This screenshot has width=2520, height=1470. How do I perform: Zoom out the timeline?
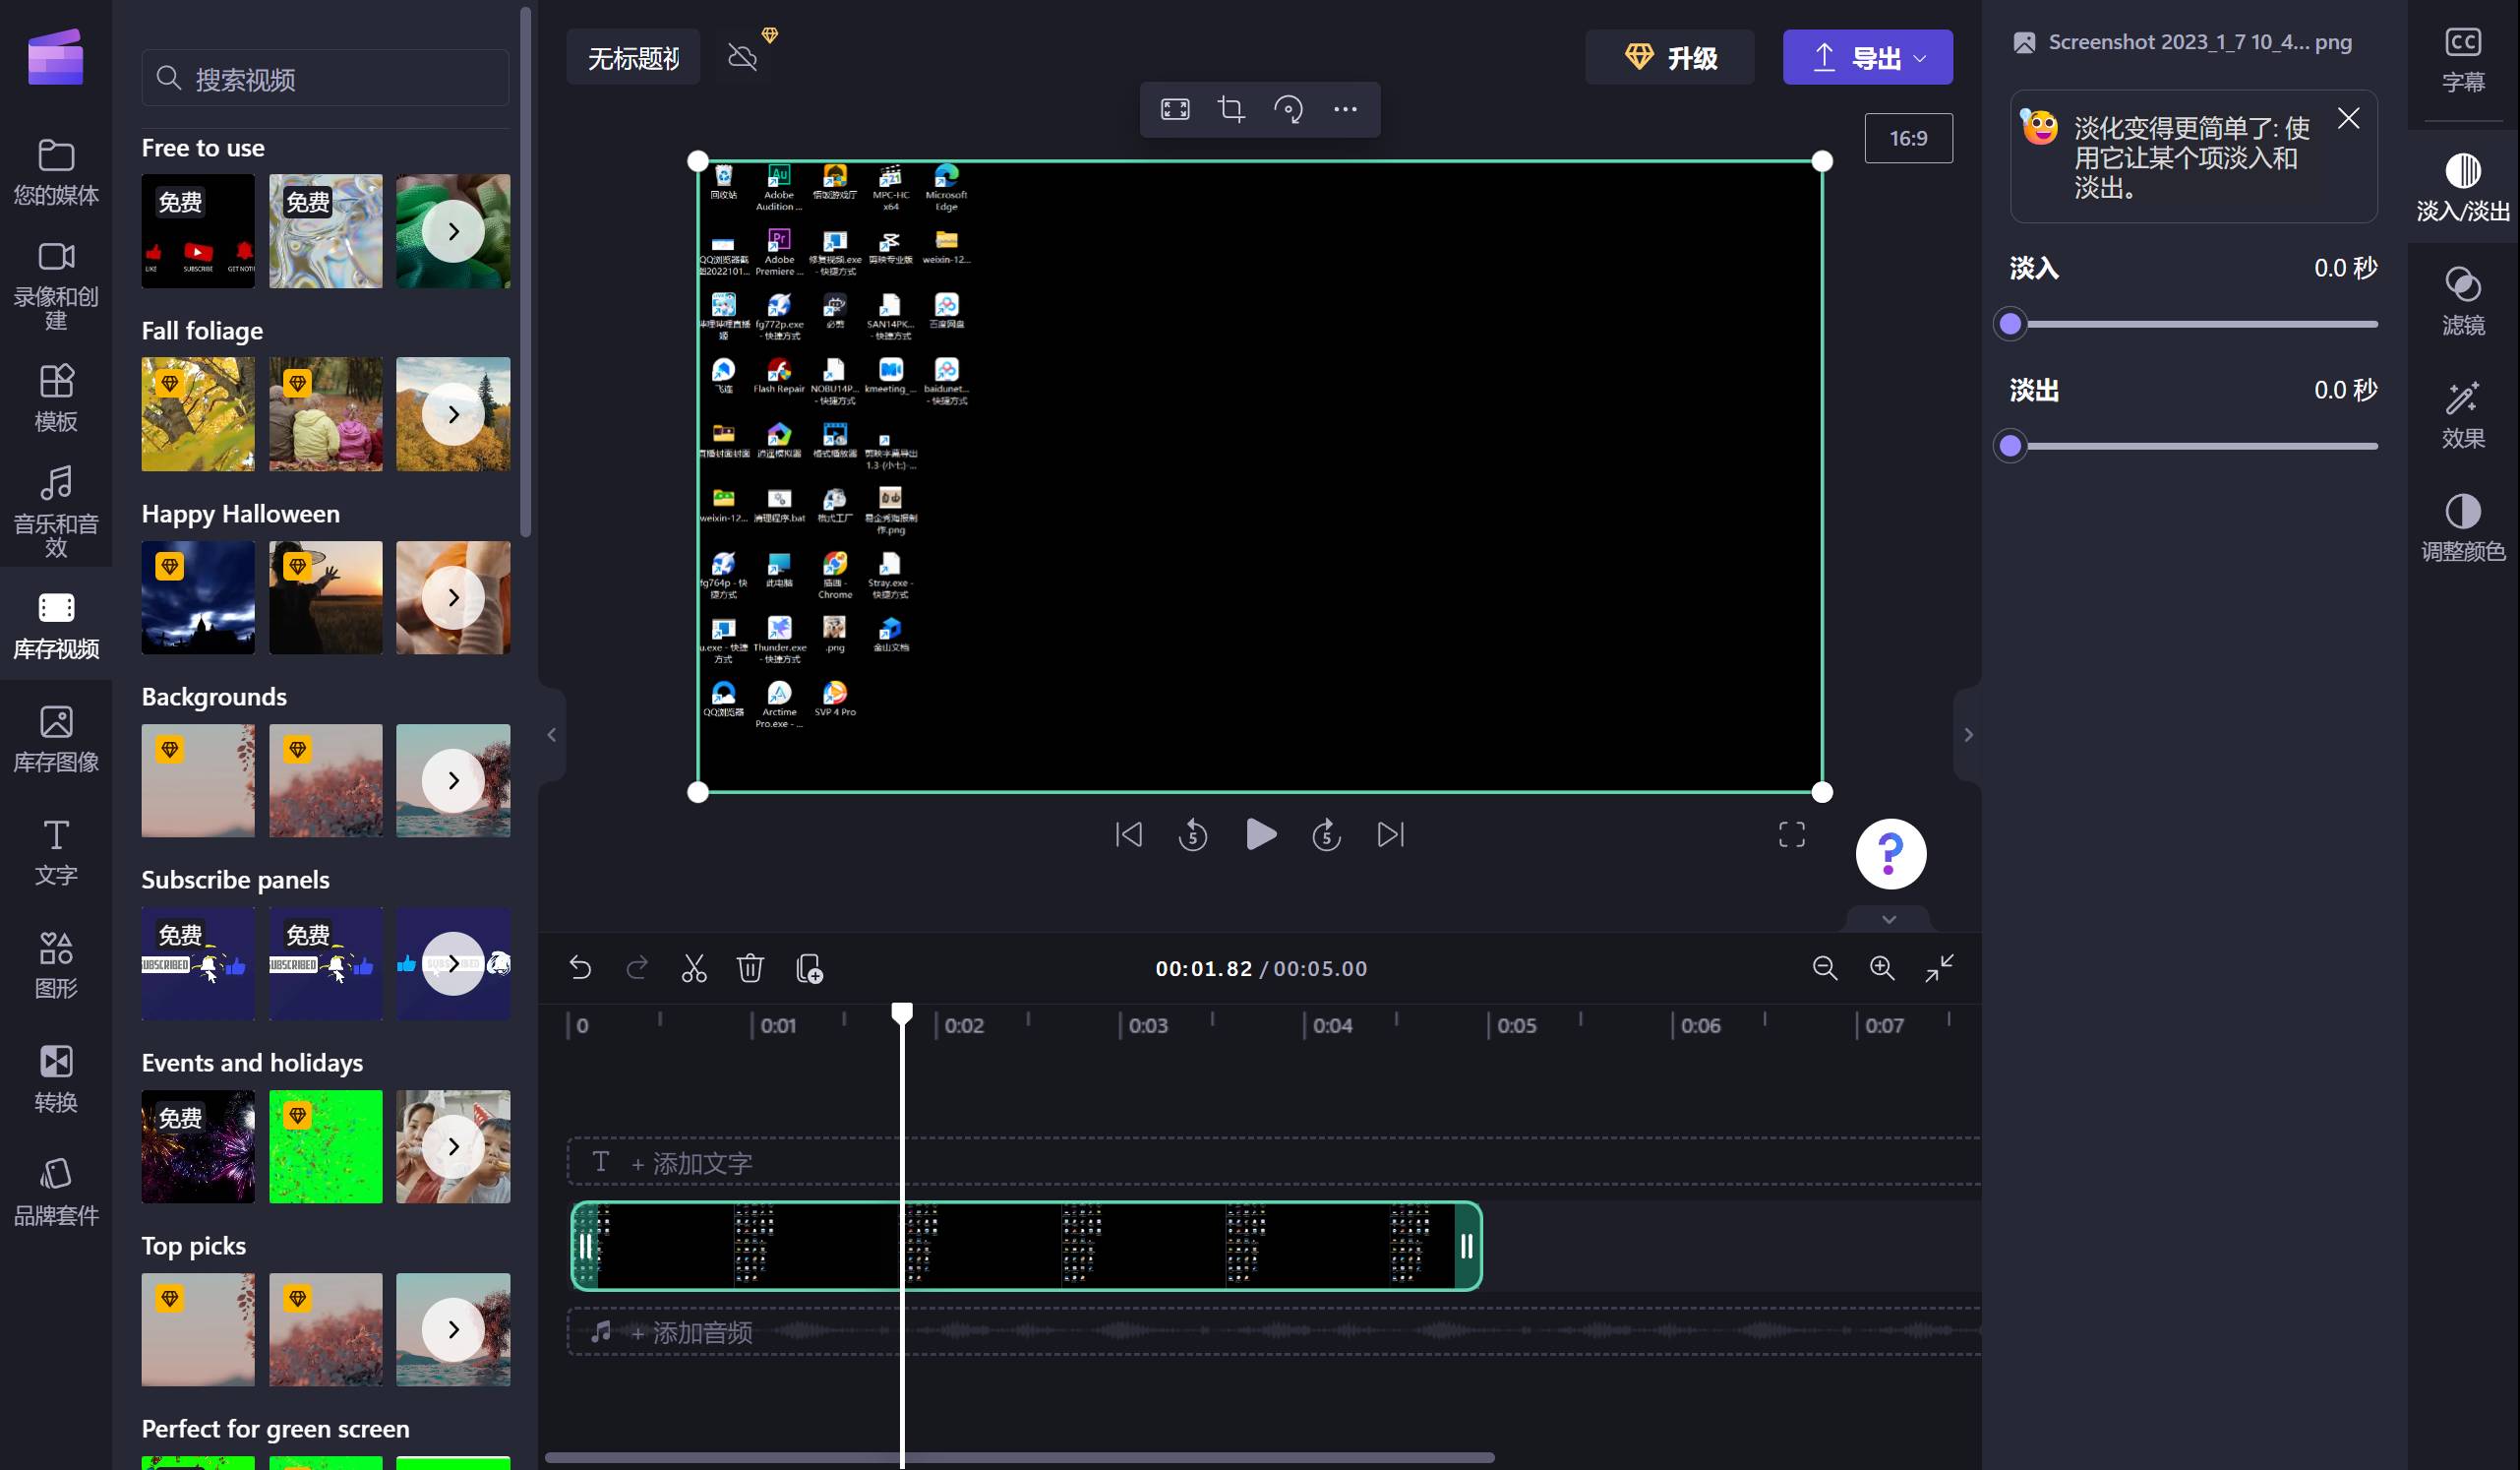(1825, 968)
